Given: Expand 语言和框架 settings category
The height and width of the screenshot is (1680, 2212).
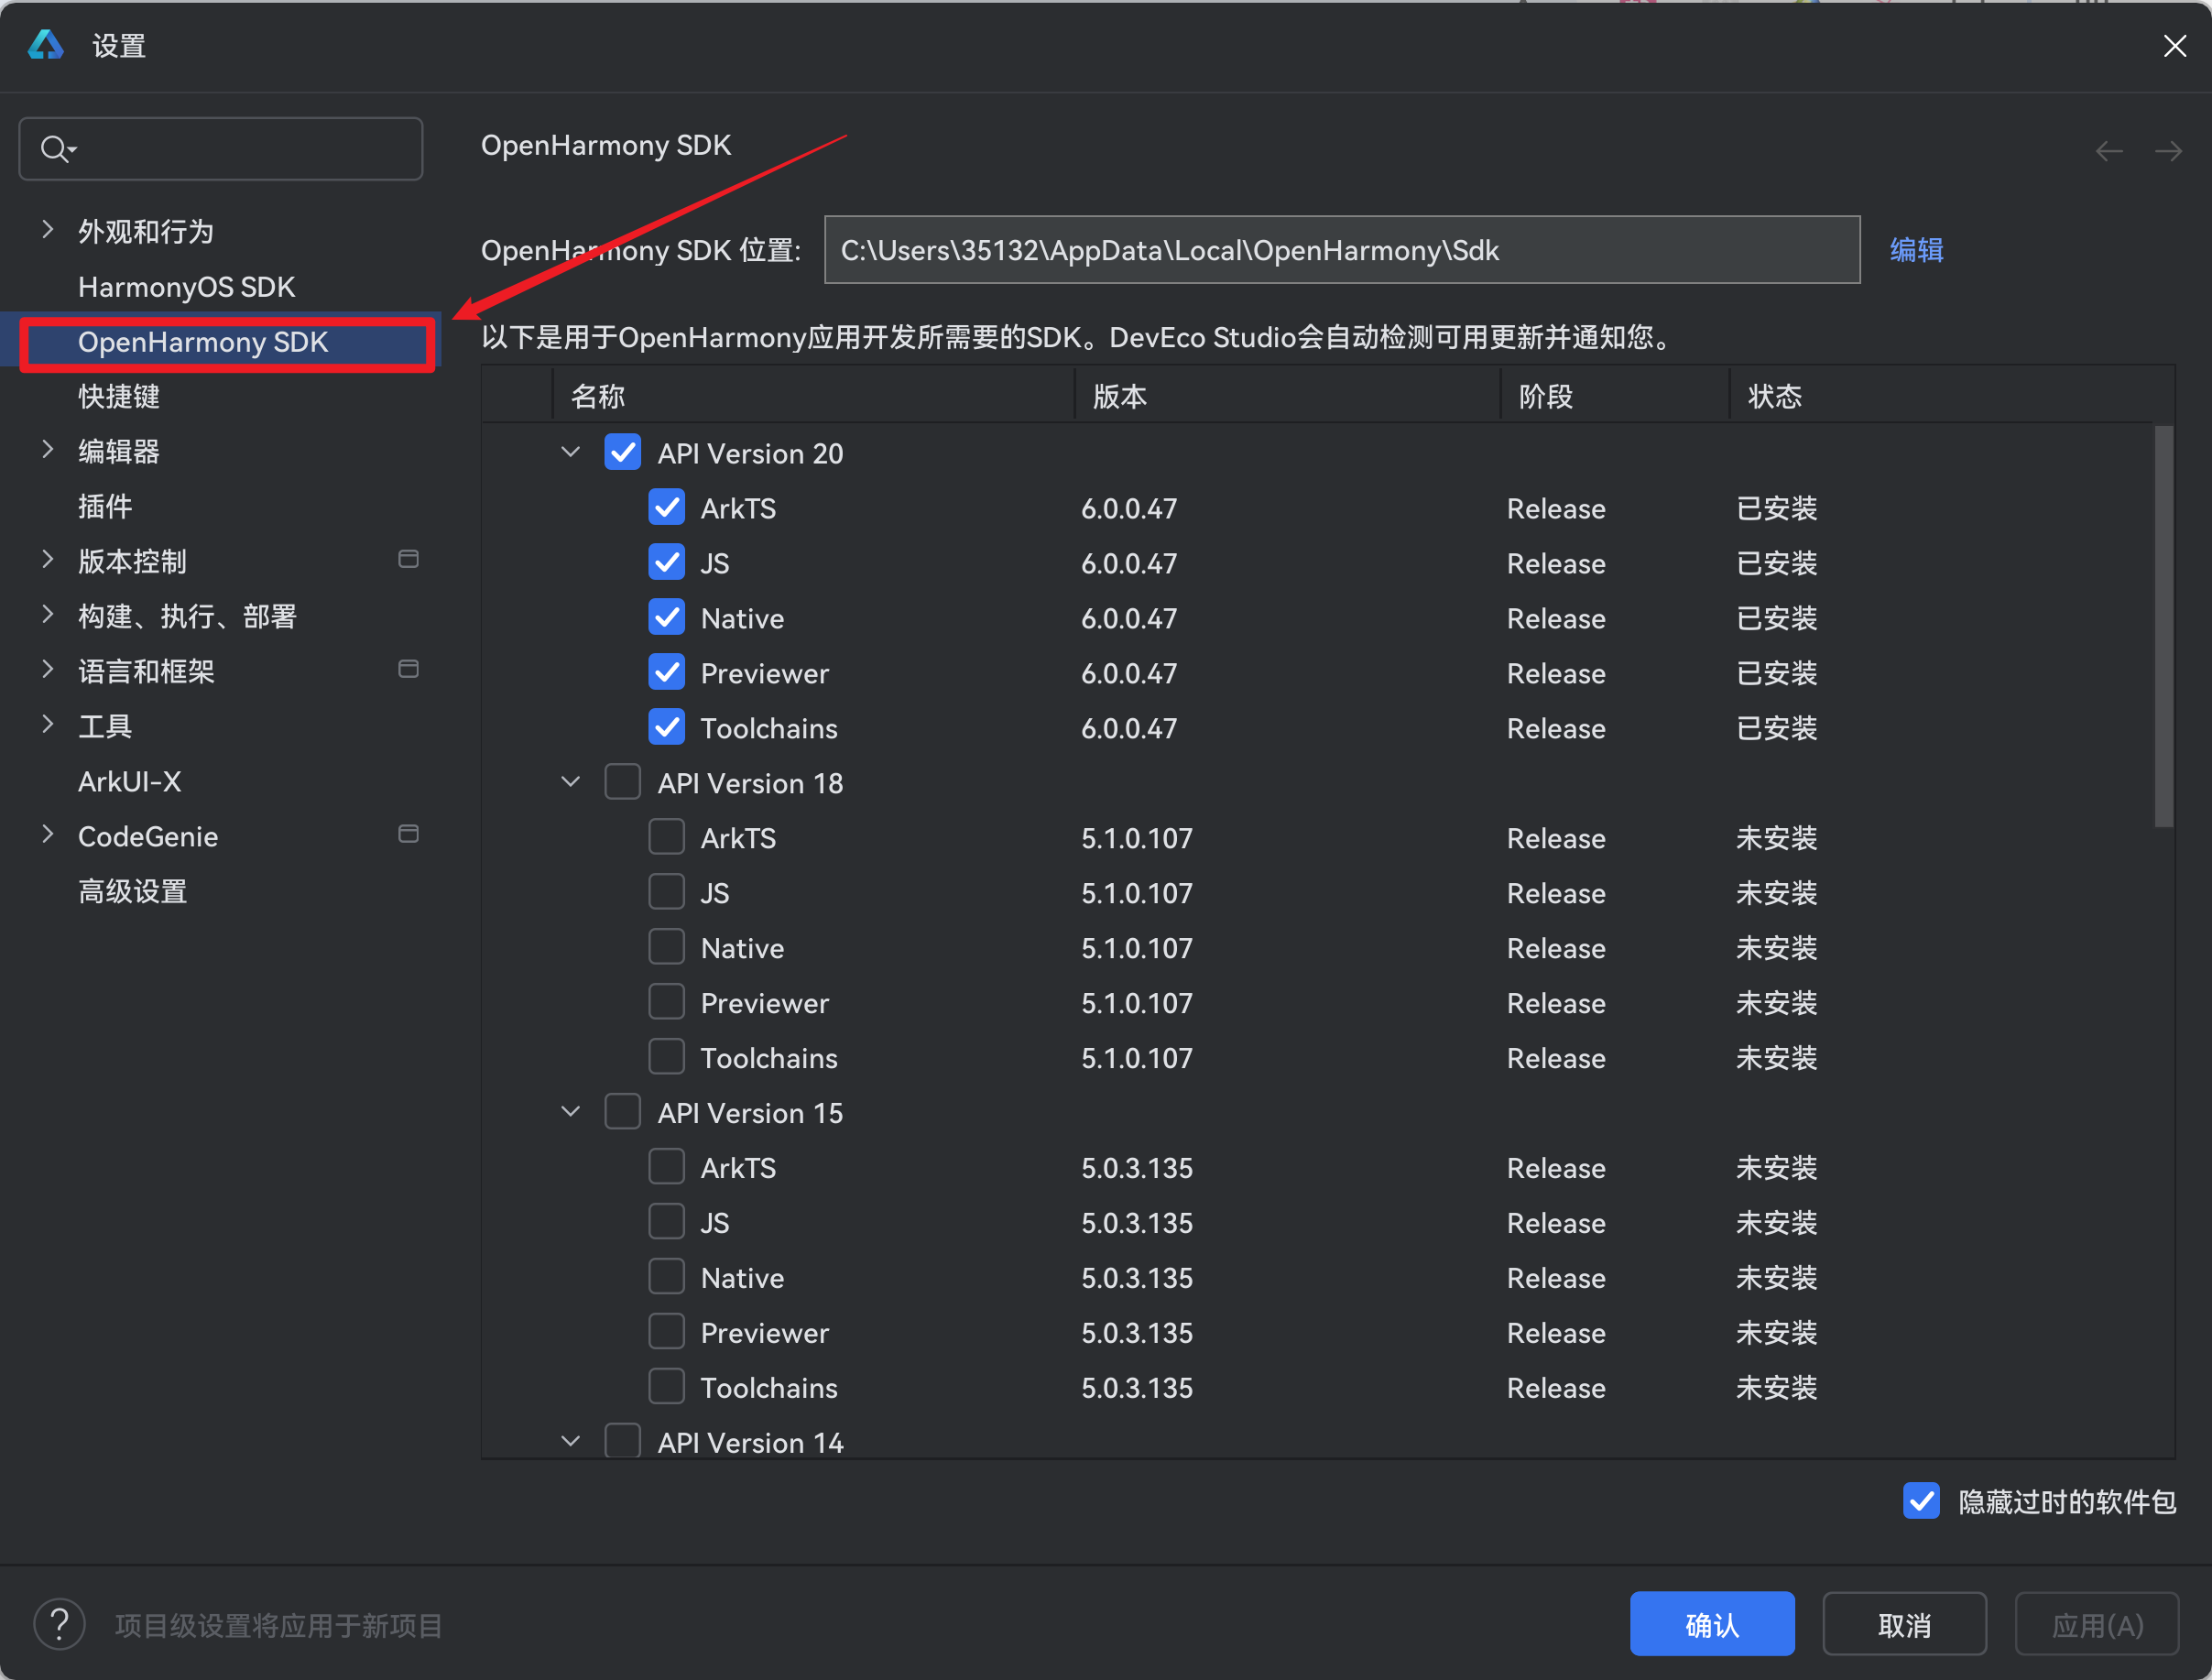Looking at the screenshot, I should point(47,670).
